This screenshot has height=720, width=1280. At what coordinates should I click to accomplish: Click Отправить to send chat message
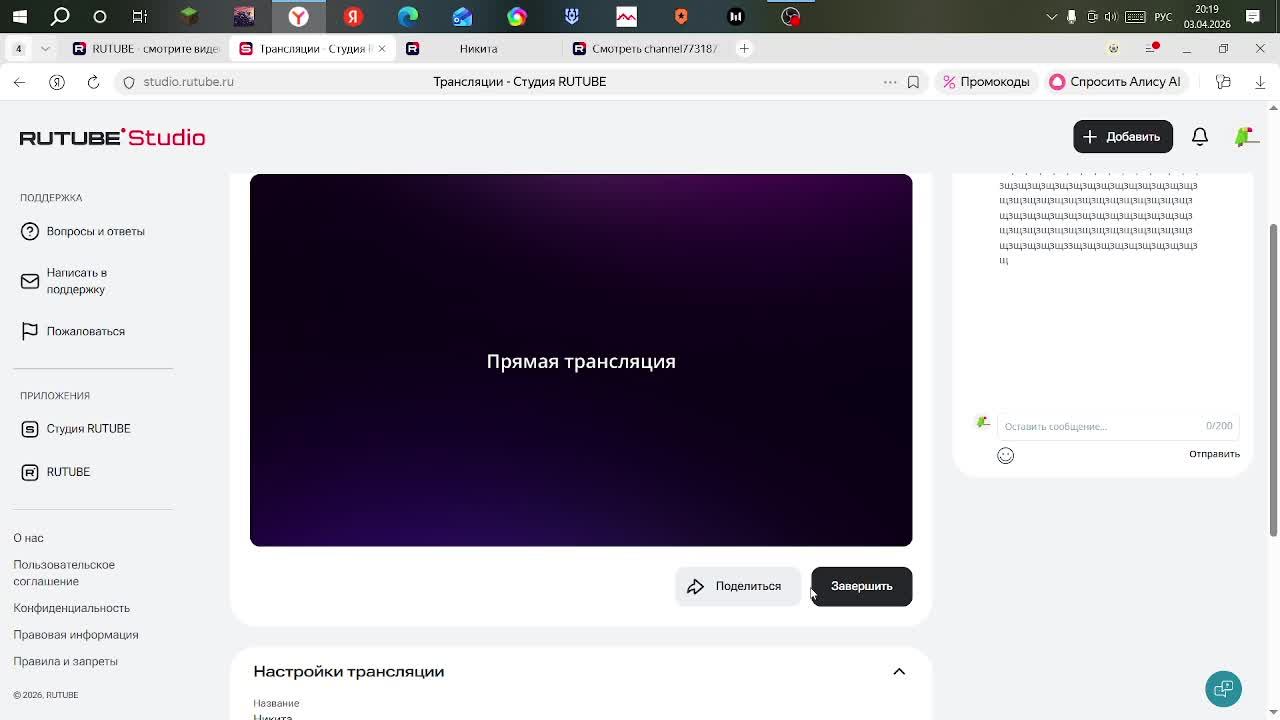pyautogui.click(x=1214, y=454)
